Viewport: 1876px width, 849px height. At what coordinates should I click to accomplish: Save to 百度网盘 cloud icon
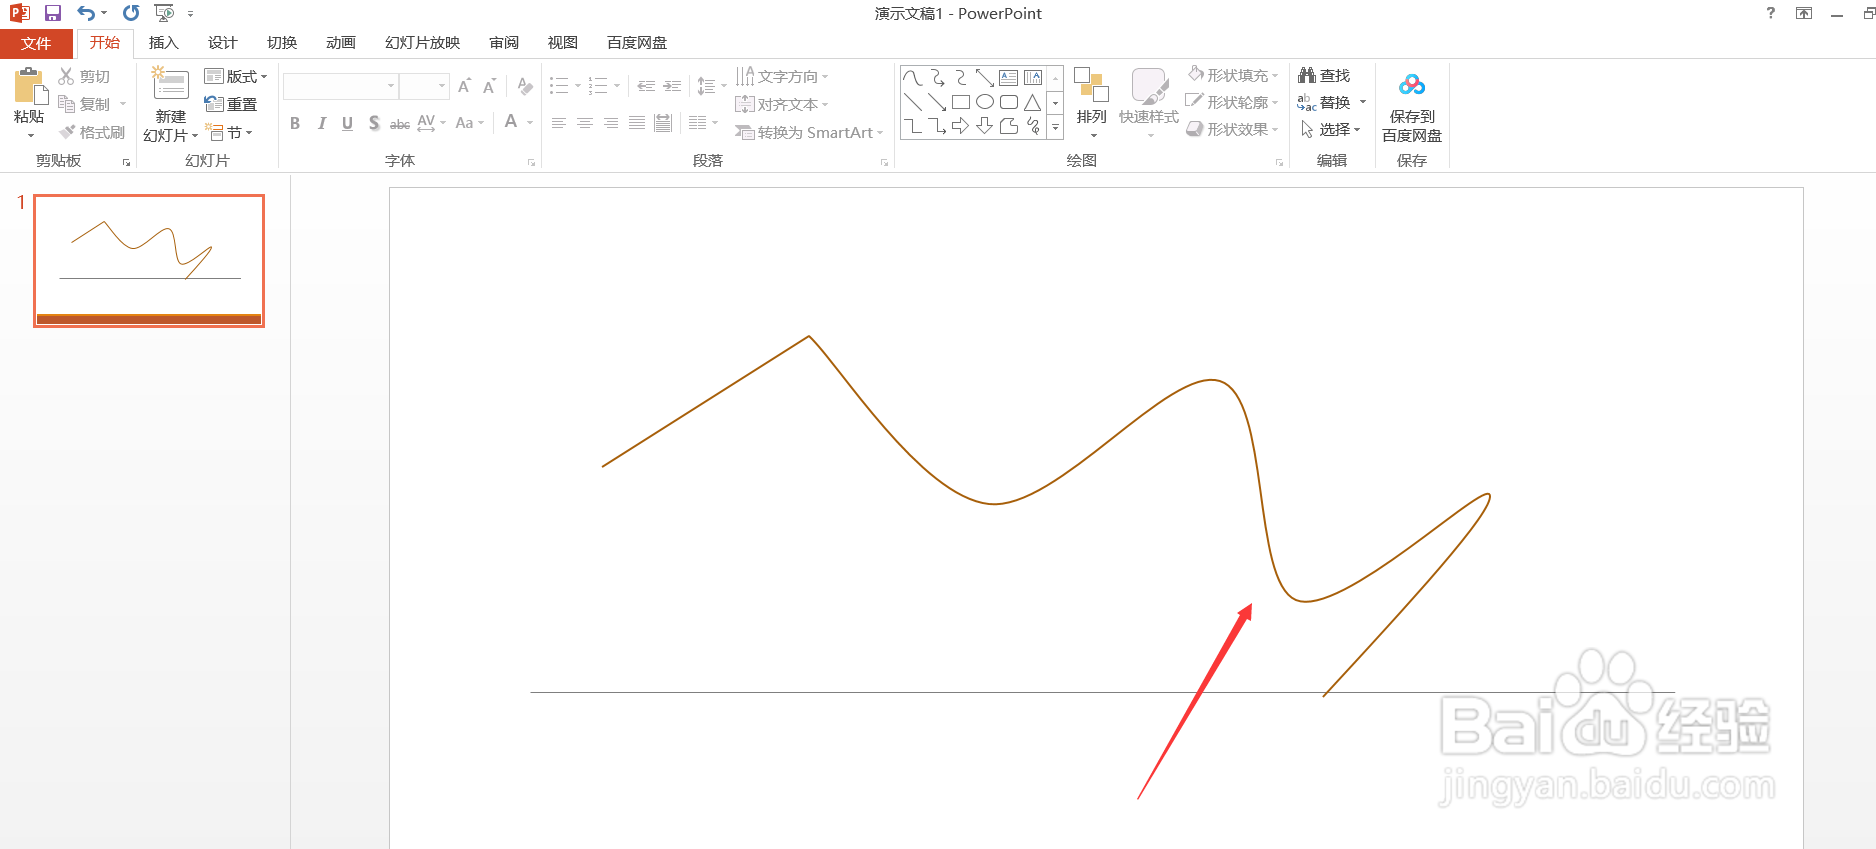pos(1412,85)
